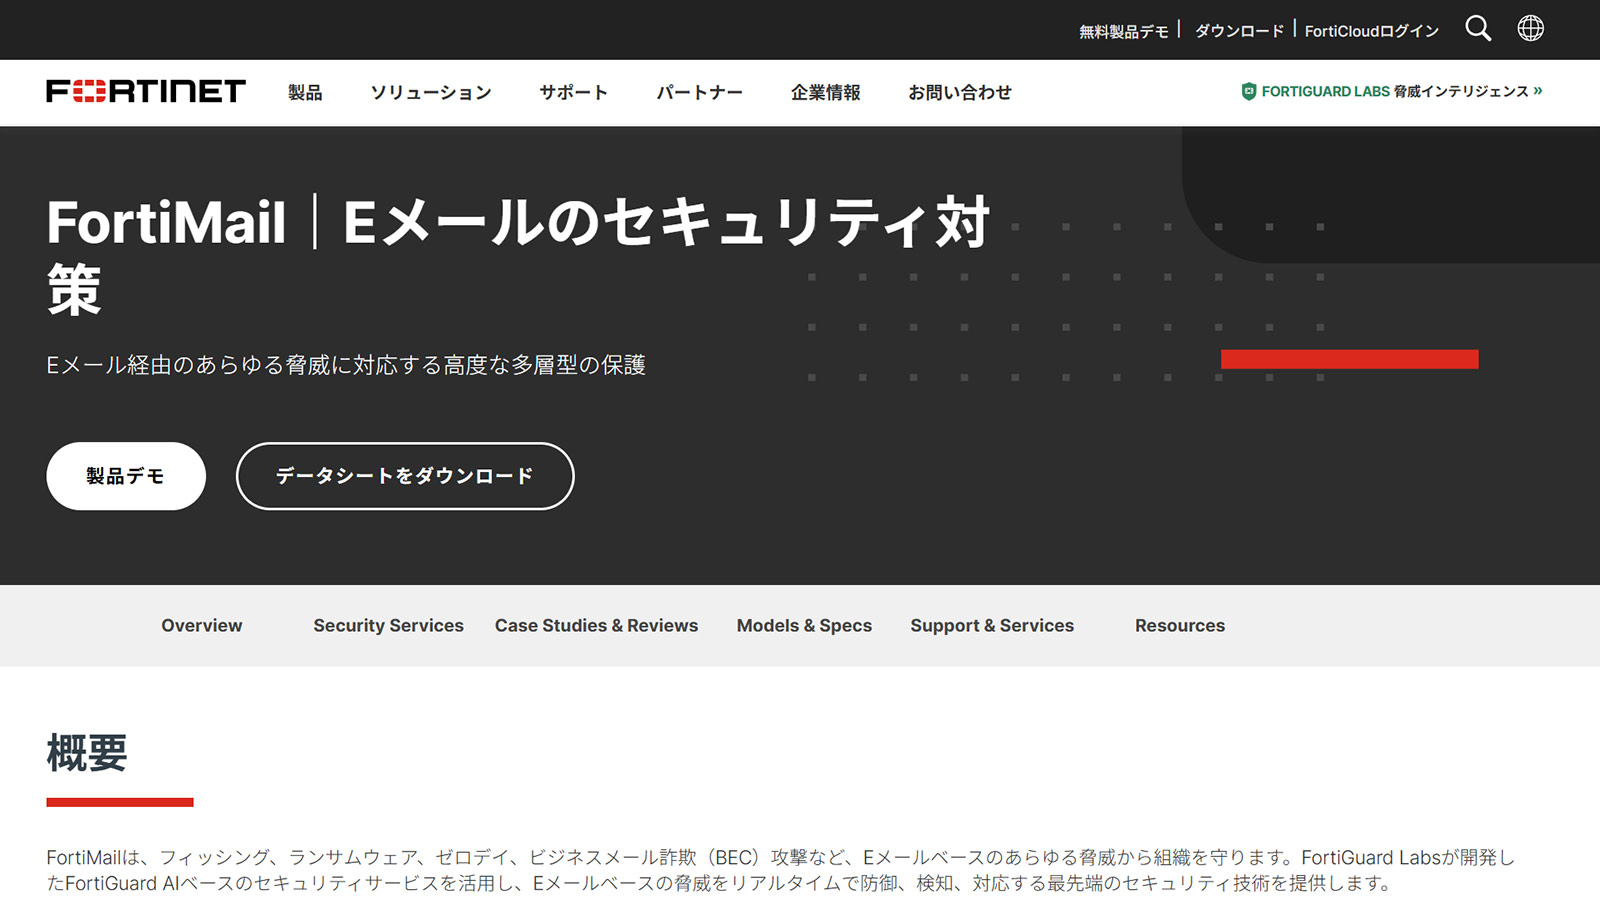Viewport: 1600px width, 900px height.
Task: Click the FortiMailは、フィッシング overview paragraph
Action: point(781,870)
